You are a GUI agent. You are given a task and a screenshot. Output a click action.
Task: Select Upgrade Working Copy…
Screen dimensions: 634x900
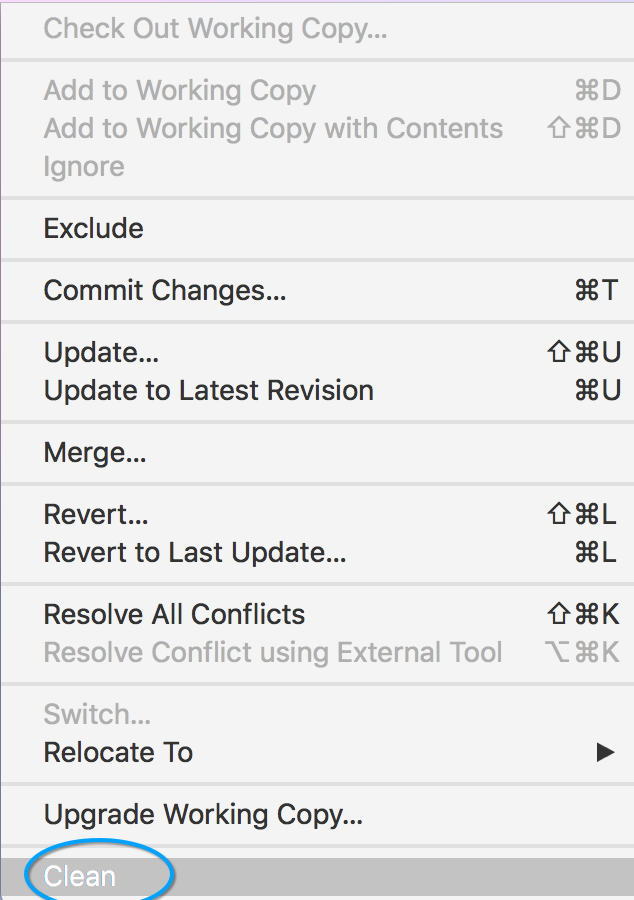[203, 815]
